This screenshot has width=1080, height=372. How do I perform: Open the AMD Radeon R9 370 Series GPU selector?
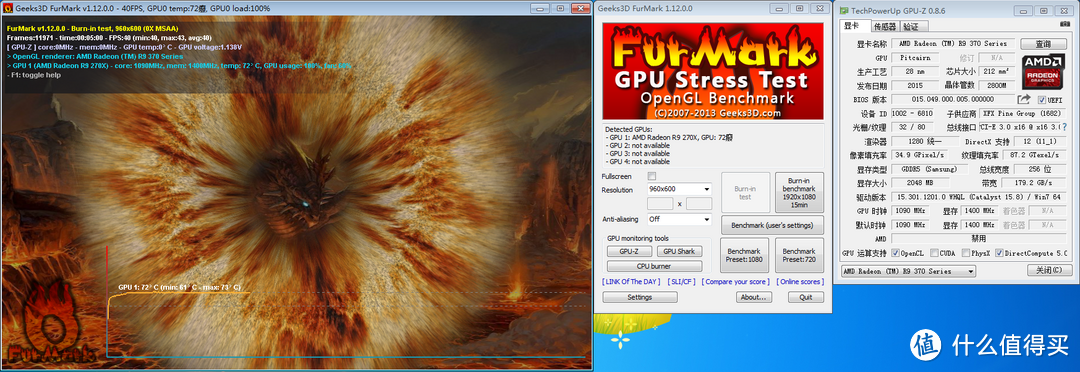click(908, 271)
